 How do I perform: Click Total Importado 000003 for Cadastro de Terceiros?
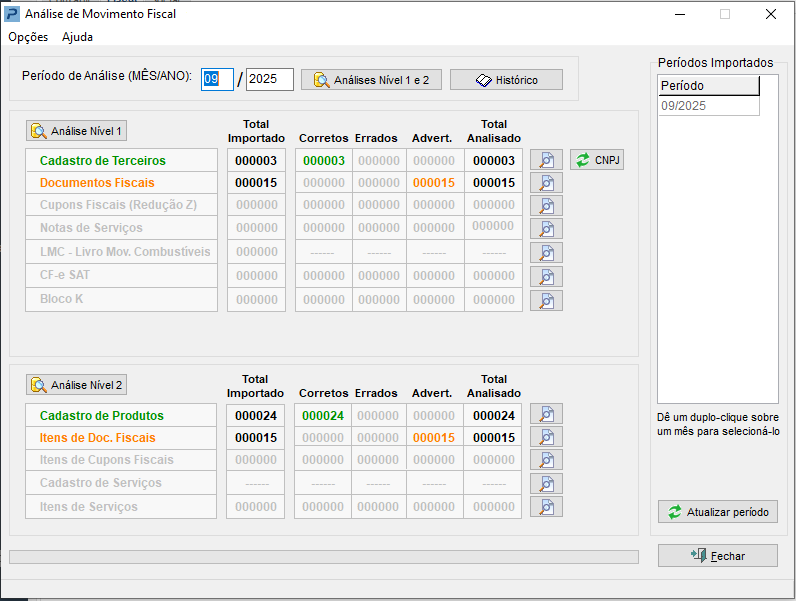(x=256, y=160)
